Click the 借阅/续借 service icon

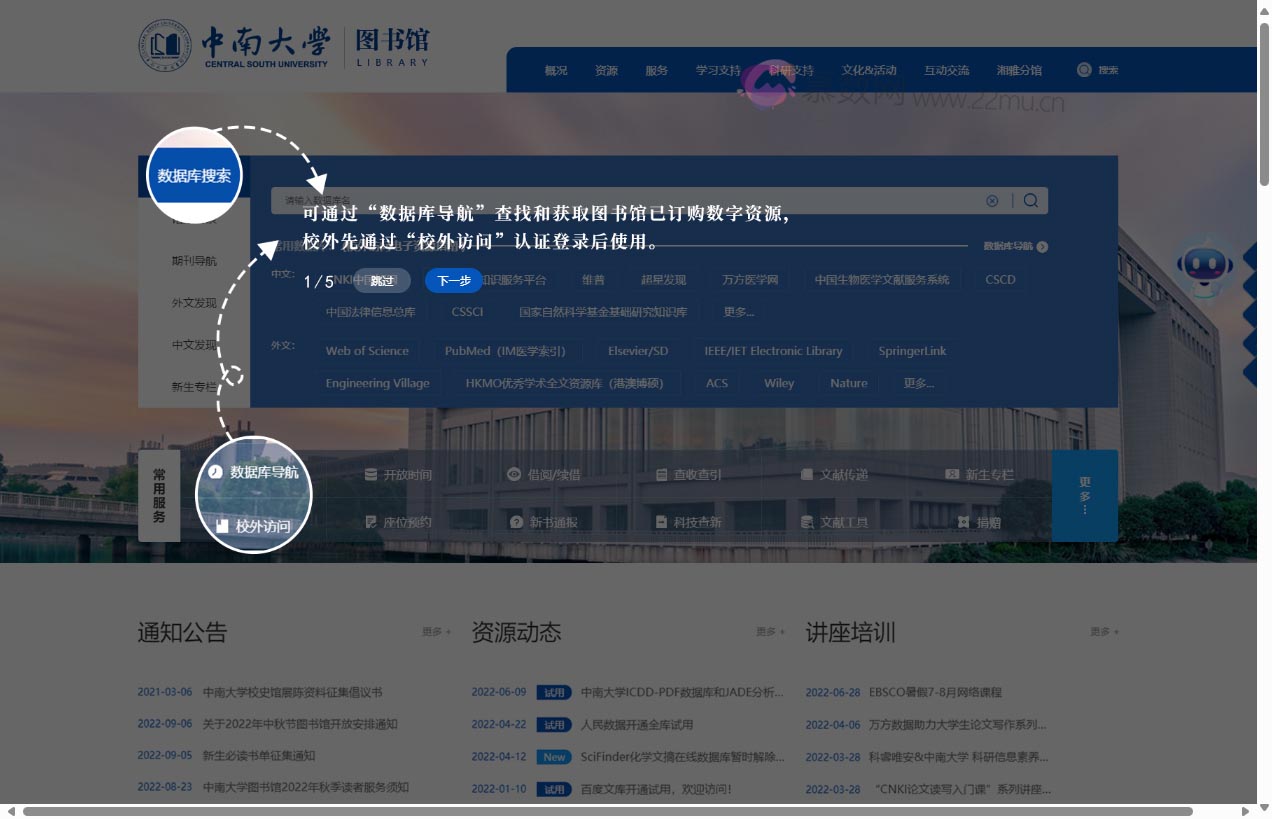point(548,474)
